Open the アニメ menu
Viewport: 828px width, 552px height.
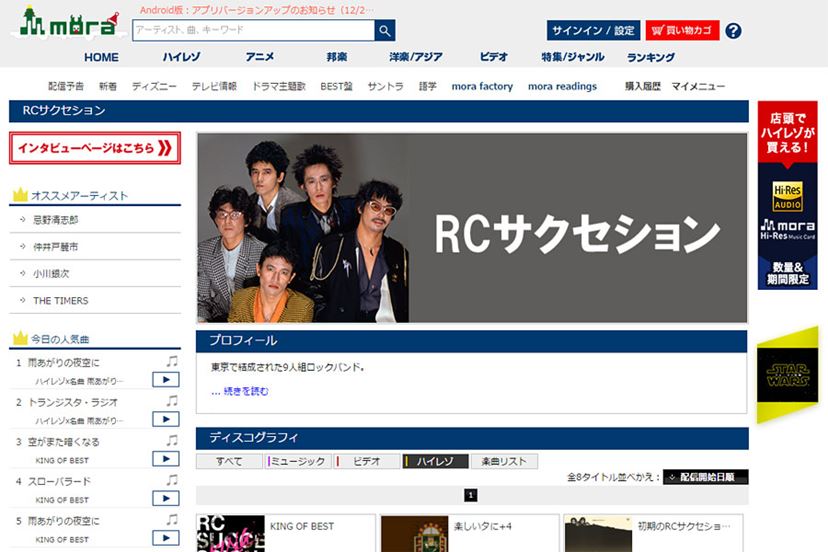[x=259, y=57]
